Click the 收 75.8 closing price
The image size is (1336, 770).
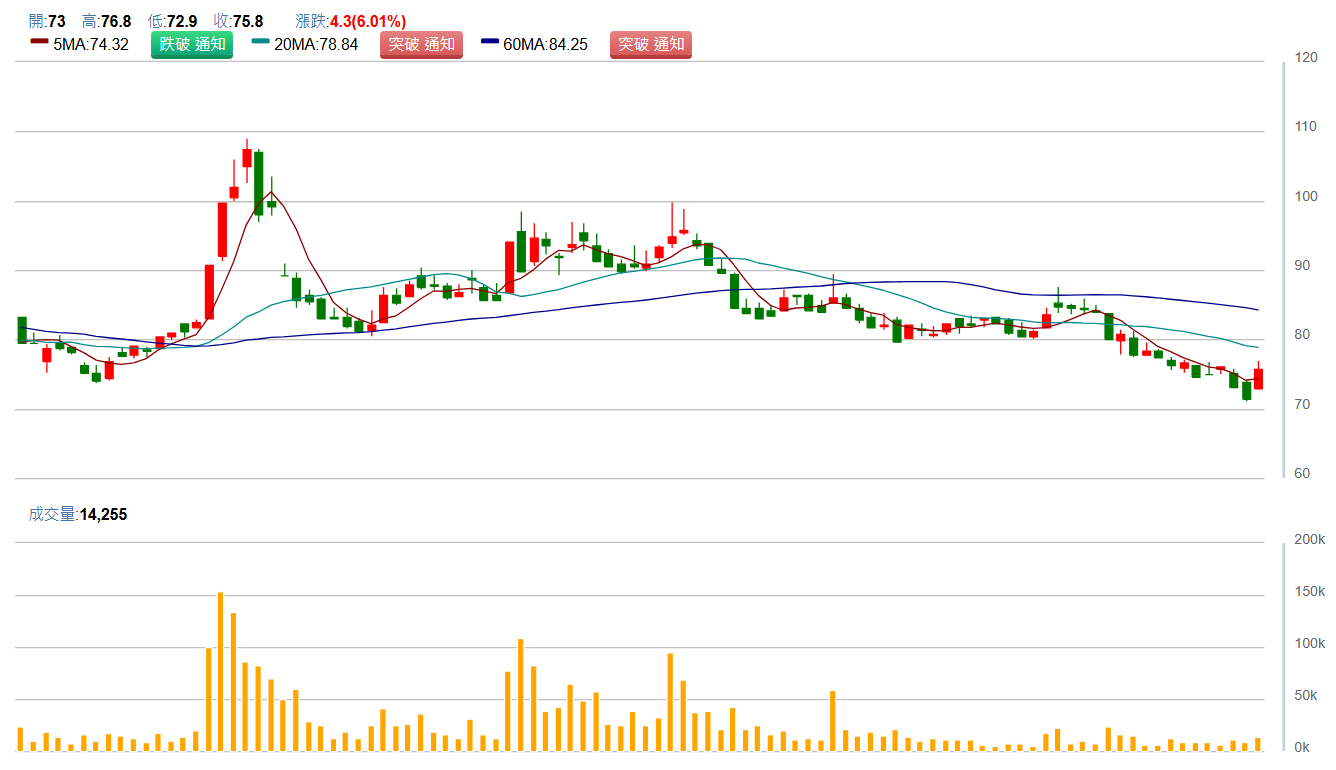[x=239, y=21]
